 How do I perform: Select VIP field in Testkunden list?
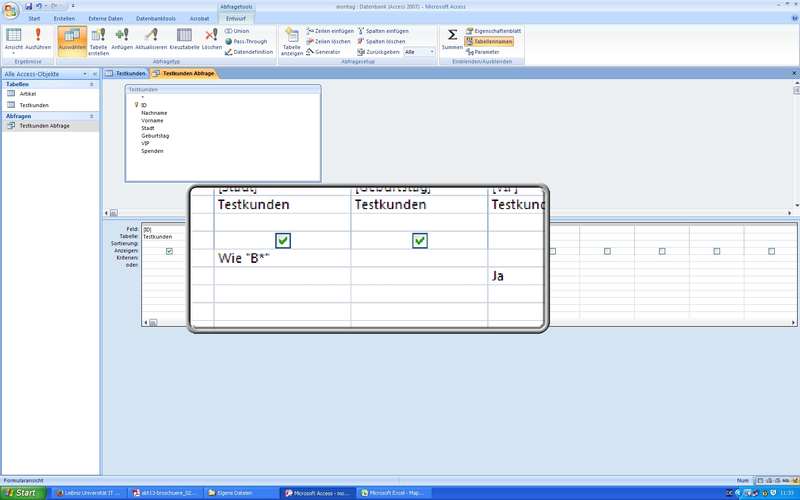(145, 143)
